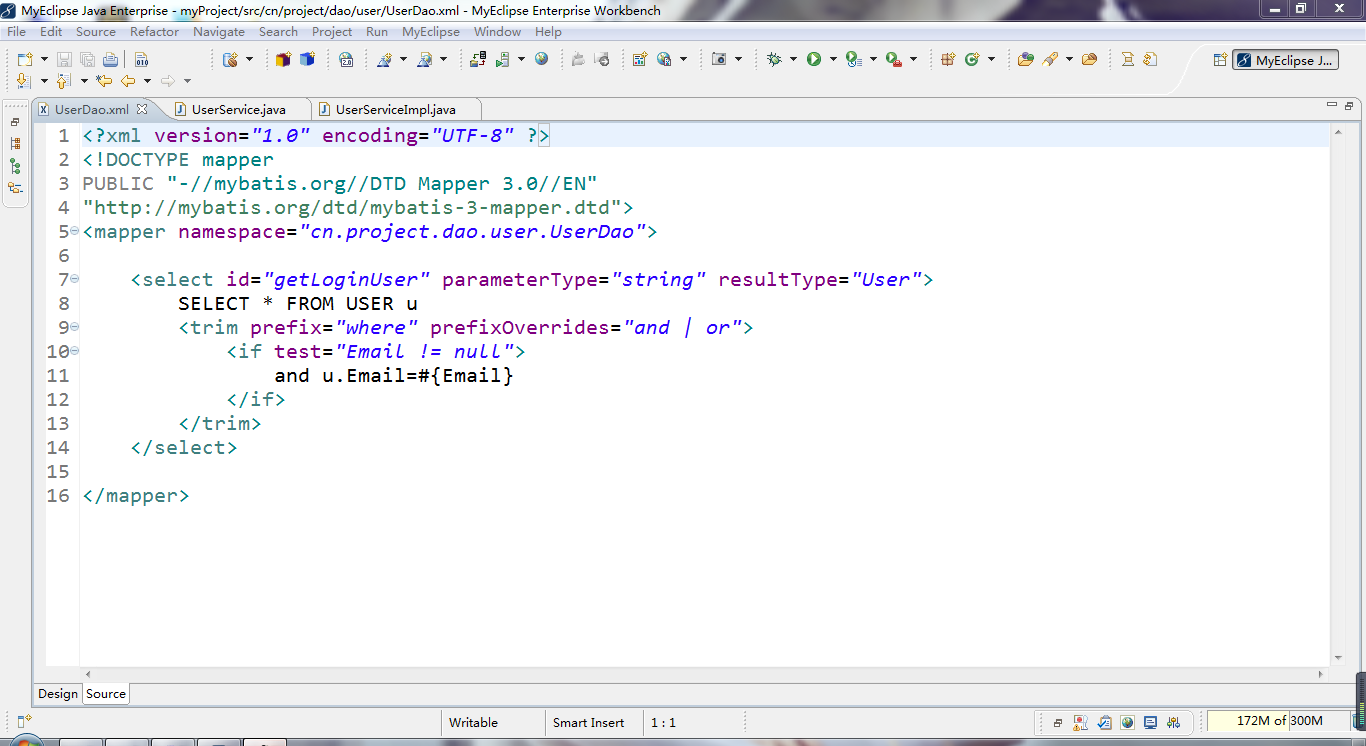
Task: Open the Project menu
Action: pos(332,31)
